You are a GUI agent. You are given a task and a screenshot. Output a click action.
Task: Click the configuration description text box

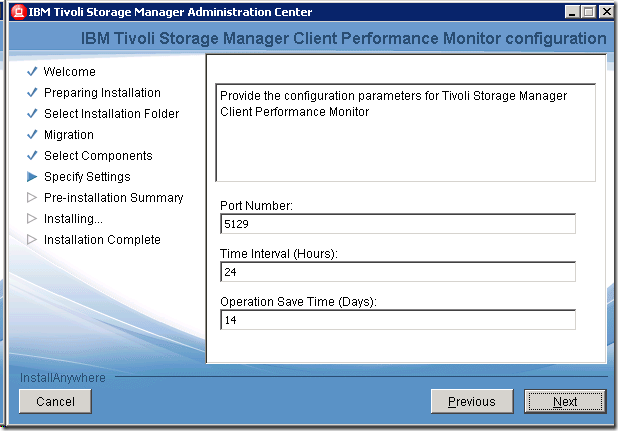[405, 132]
